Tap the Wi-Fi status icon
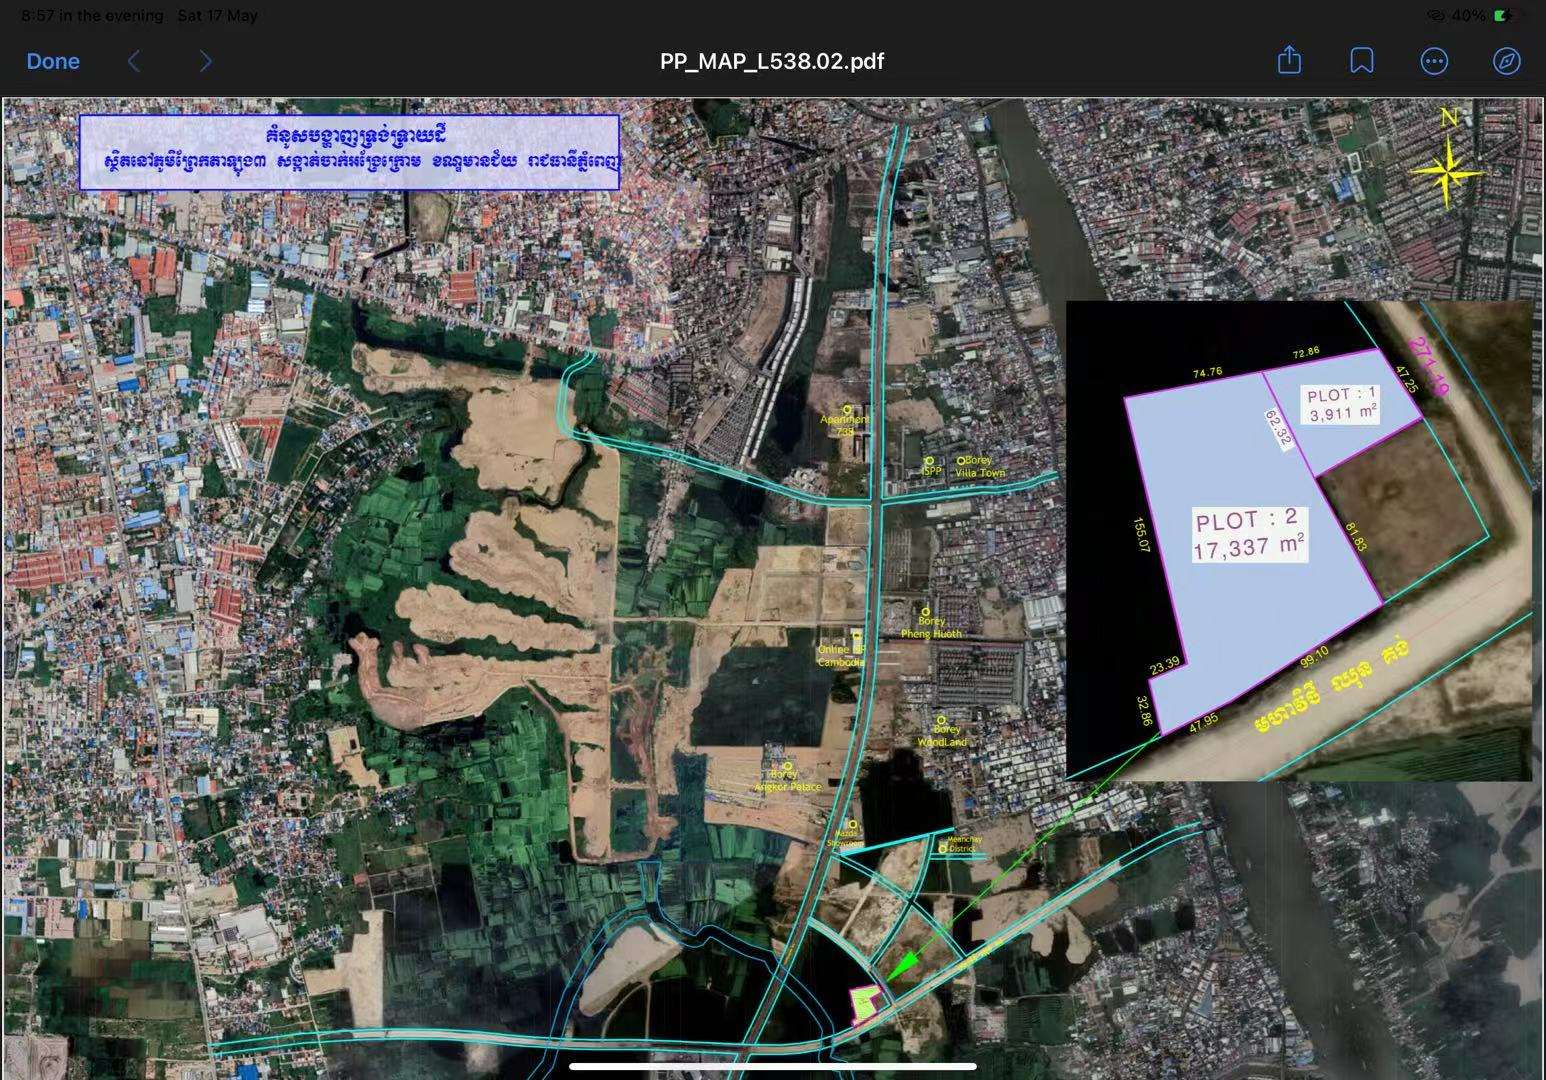Viewport: 1546px width, 1080px height. click(x=1435, y=16)
